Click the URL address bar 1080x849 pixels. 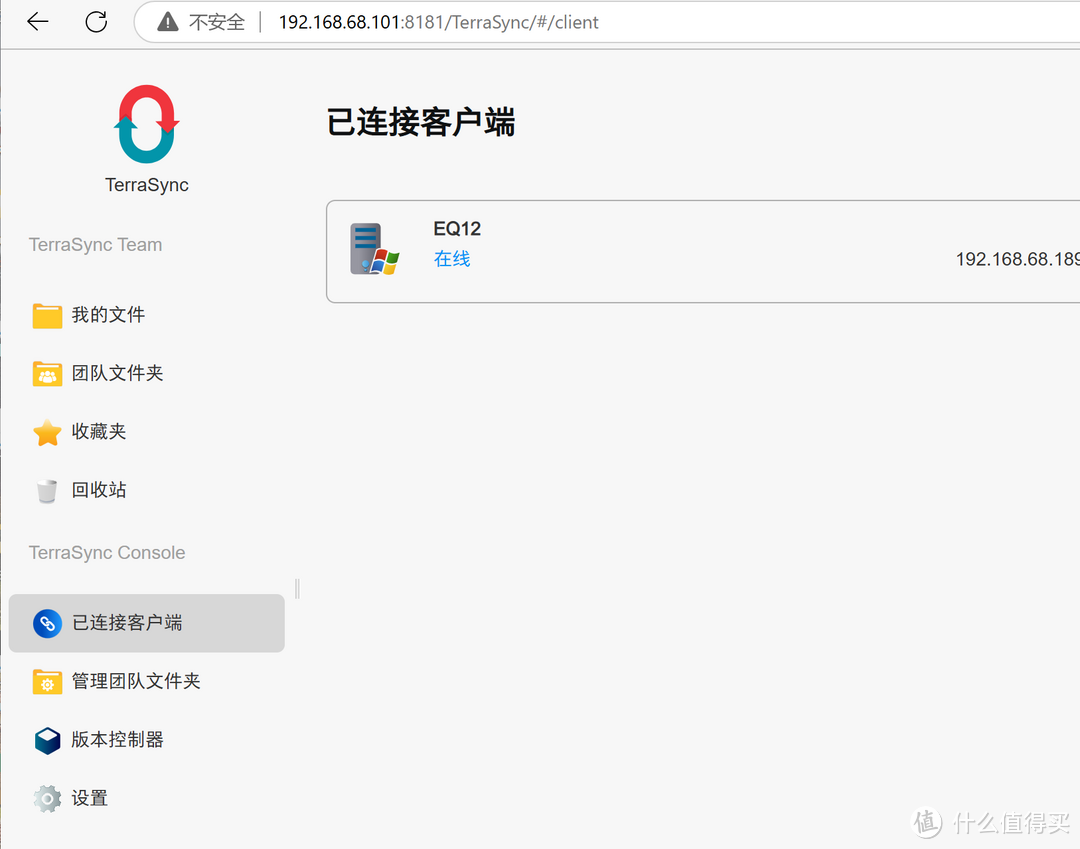tap(609, 22)
